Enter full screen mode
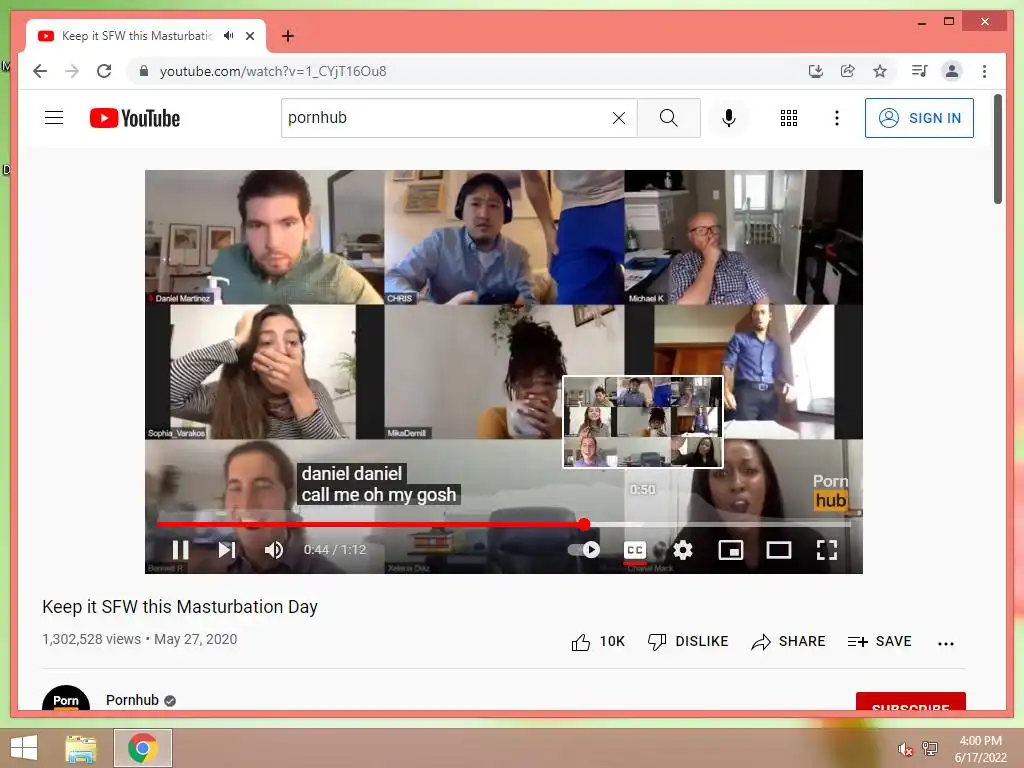1024x768 pixels. pos(827,550)
